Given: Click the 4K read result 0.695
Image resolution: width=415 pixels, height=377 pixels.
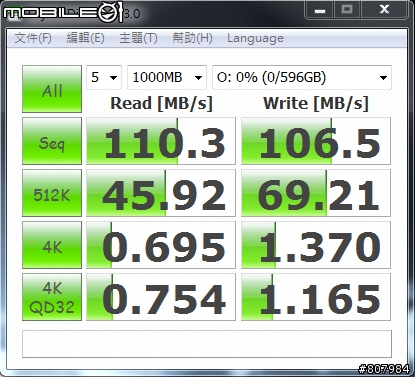Looking at the screenshot, I should coord(161,245).
